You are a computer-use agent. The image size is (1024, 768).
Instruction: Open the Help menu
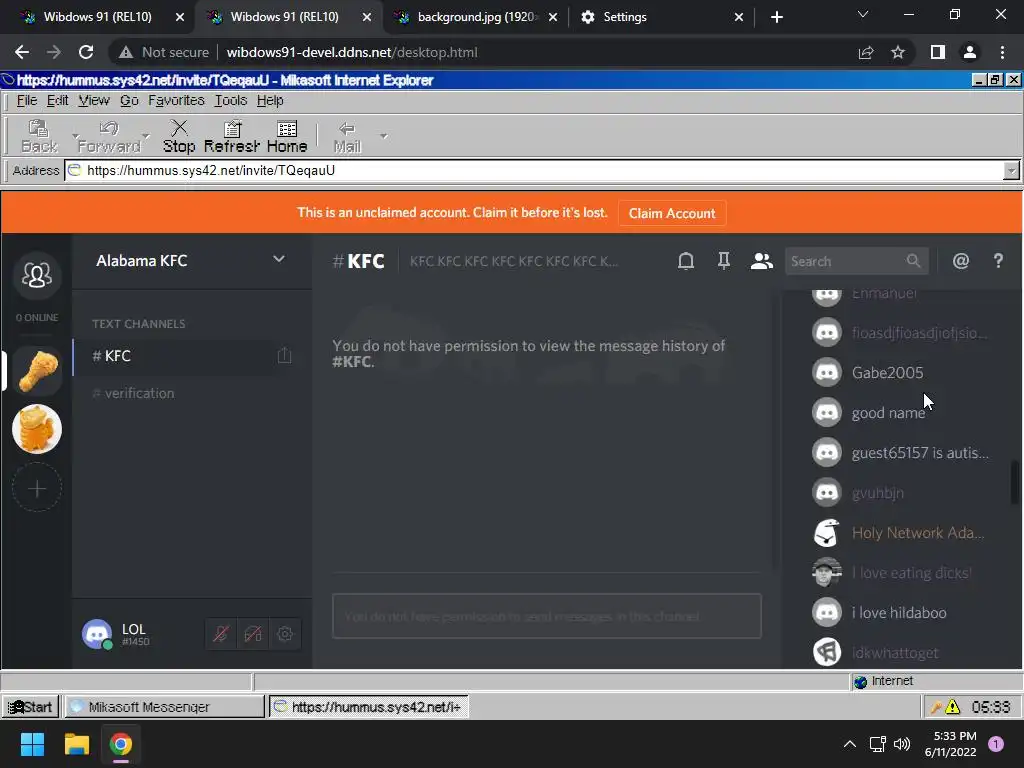(270, 101)
